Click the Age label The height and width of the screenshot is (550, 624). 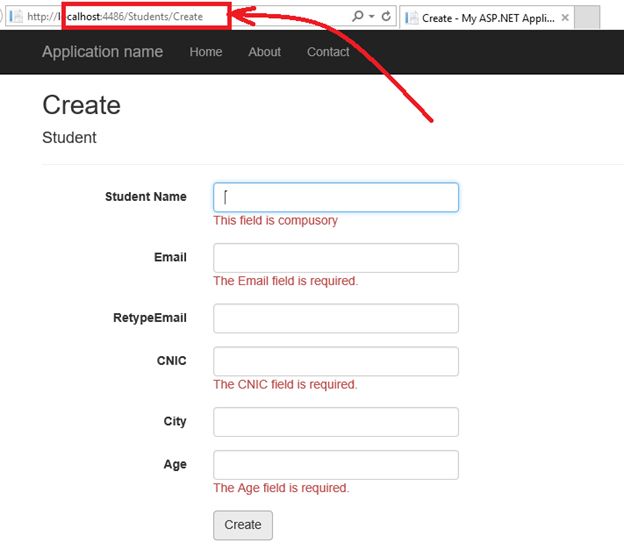coord(175,464)
